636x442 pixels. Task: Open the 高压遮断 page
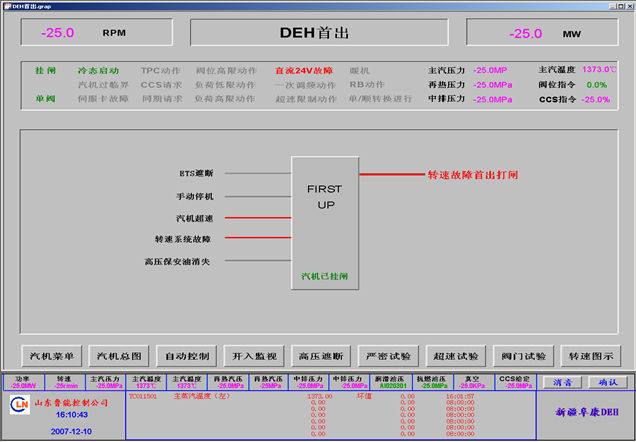coord(321,356)
